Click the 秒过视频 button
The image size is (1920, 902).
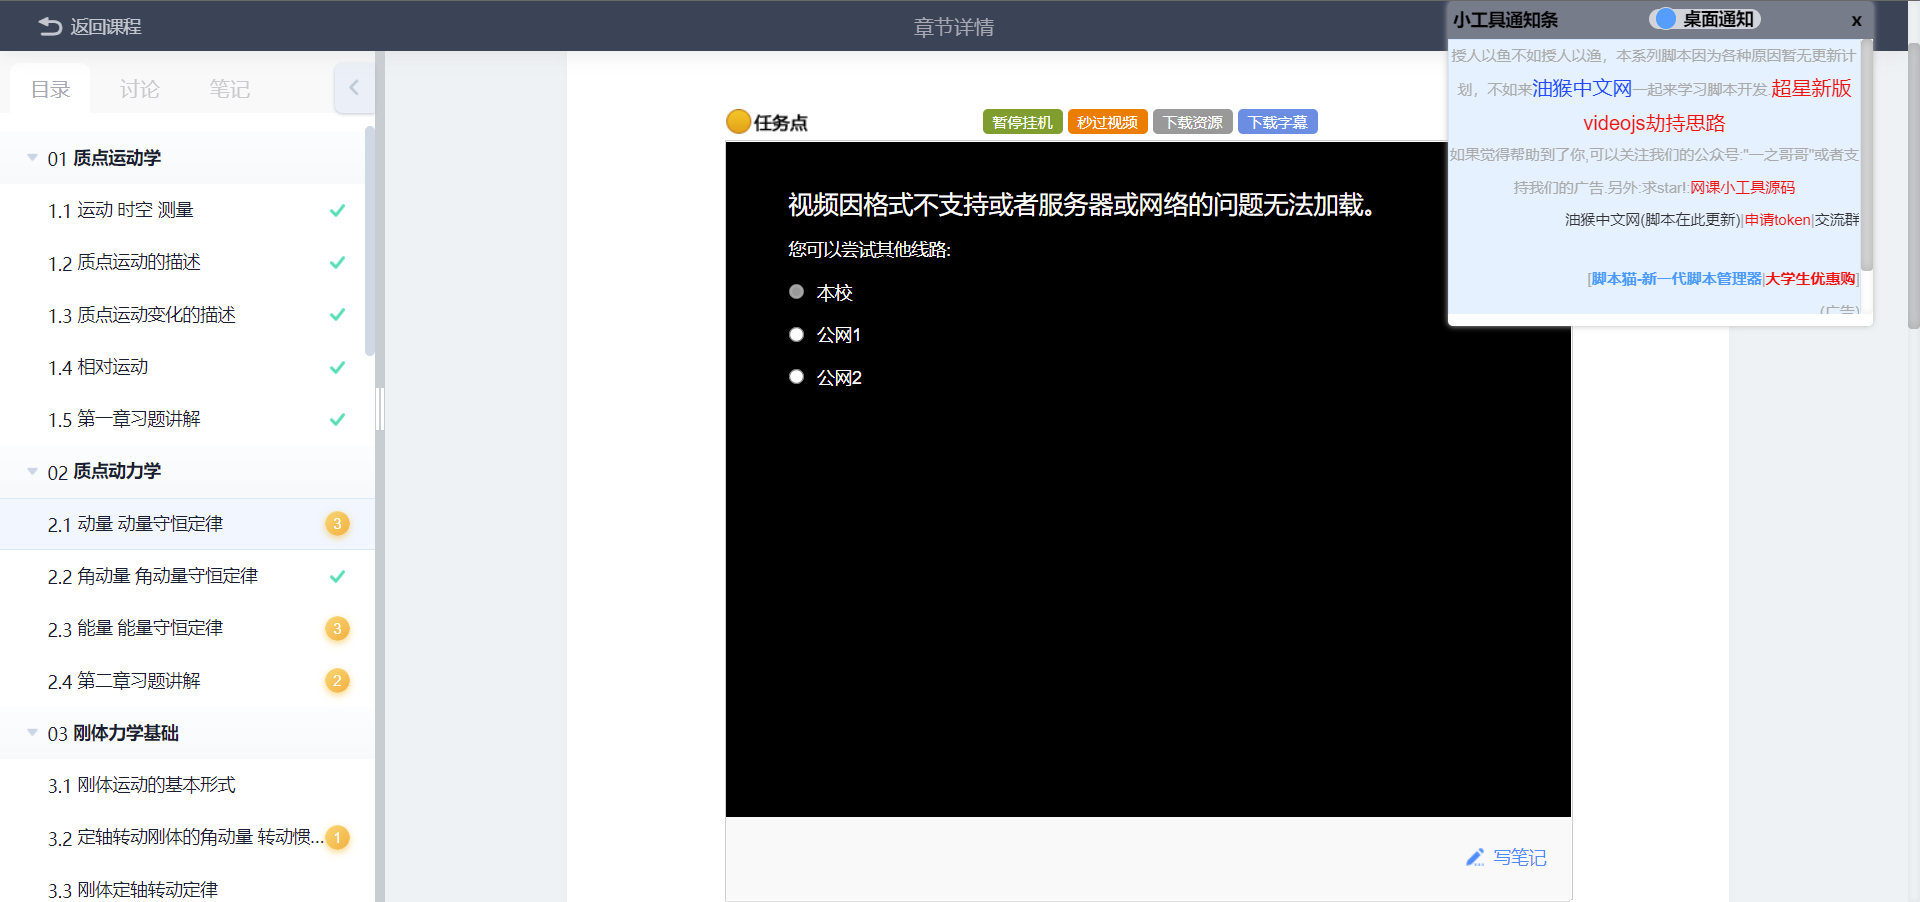pyautogui.click(x=1107, y=122)
